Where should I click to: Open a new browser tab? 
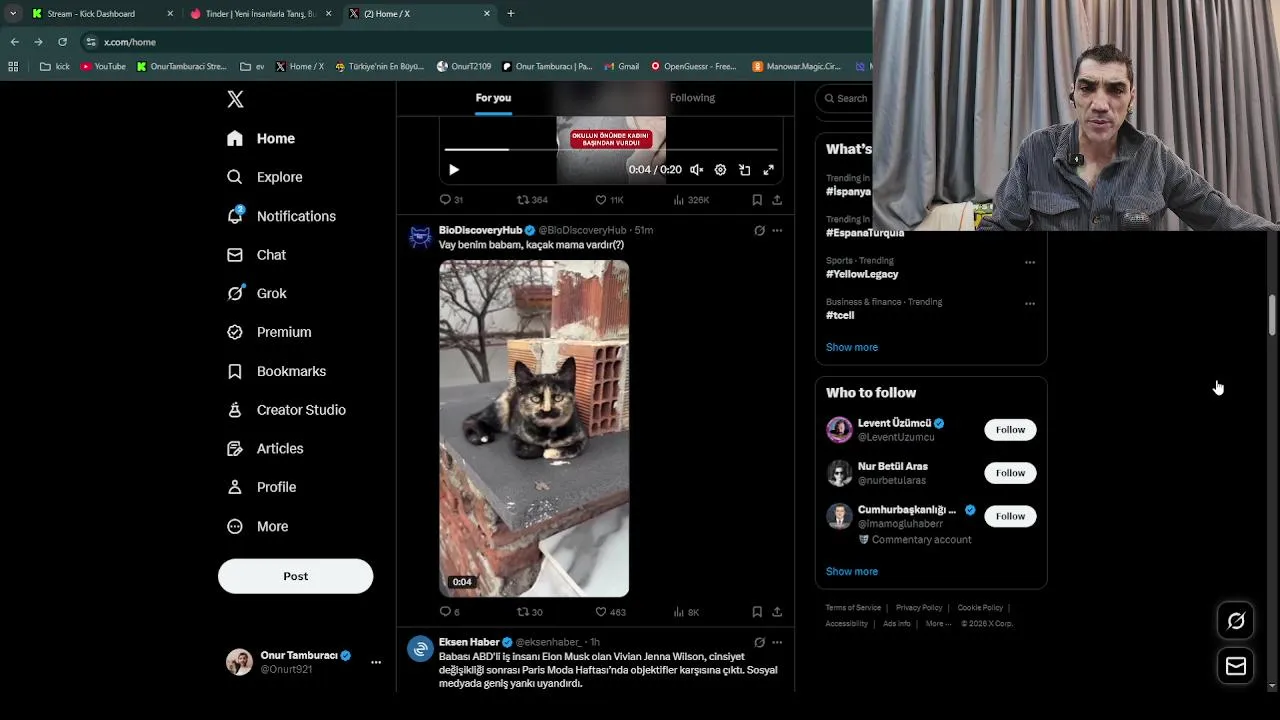tap(510, 14)
